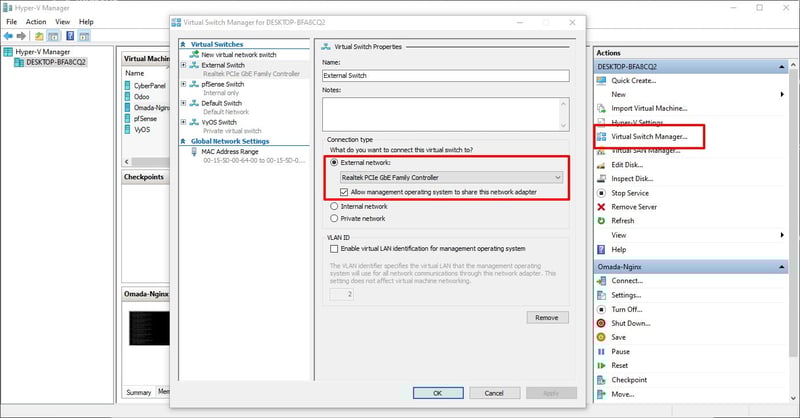Select the External network radio button
This screenshot has width=800, height=418.
[334, 161]
